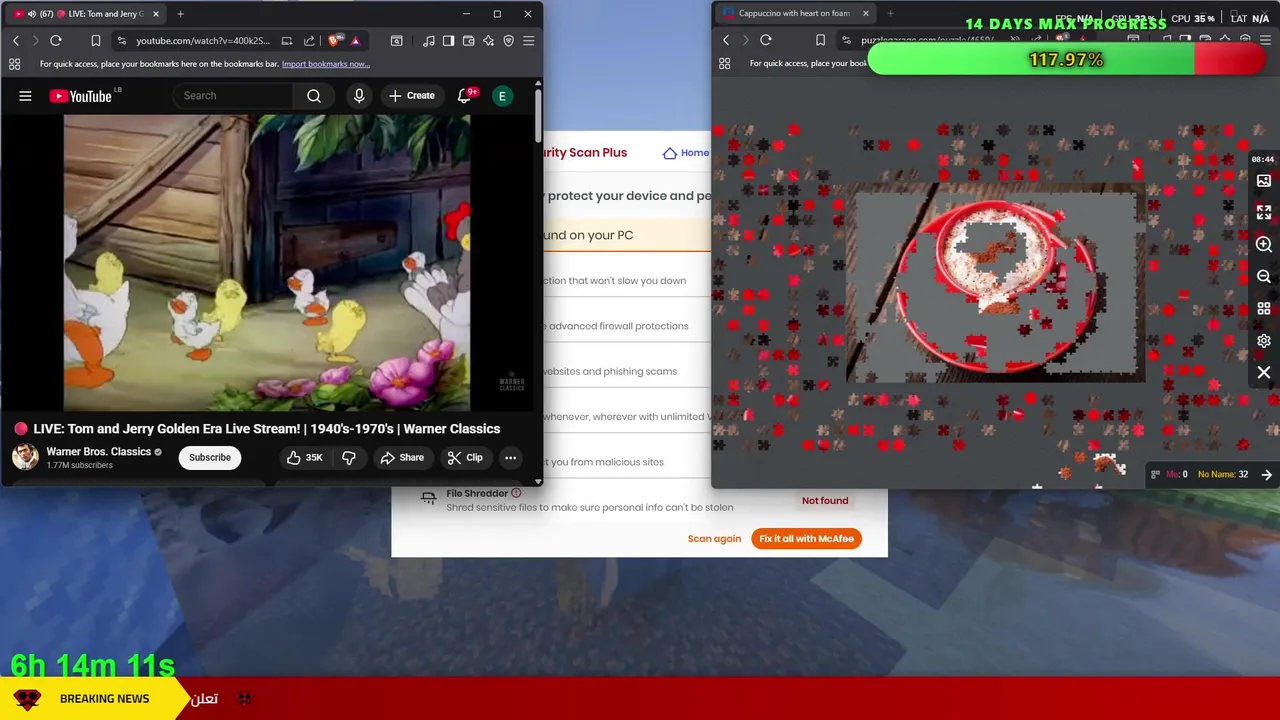Focus the YouTube Search field

(233, 96)
